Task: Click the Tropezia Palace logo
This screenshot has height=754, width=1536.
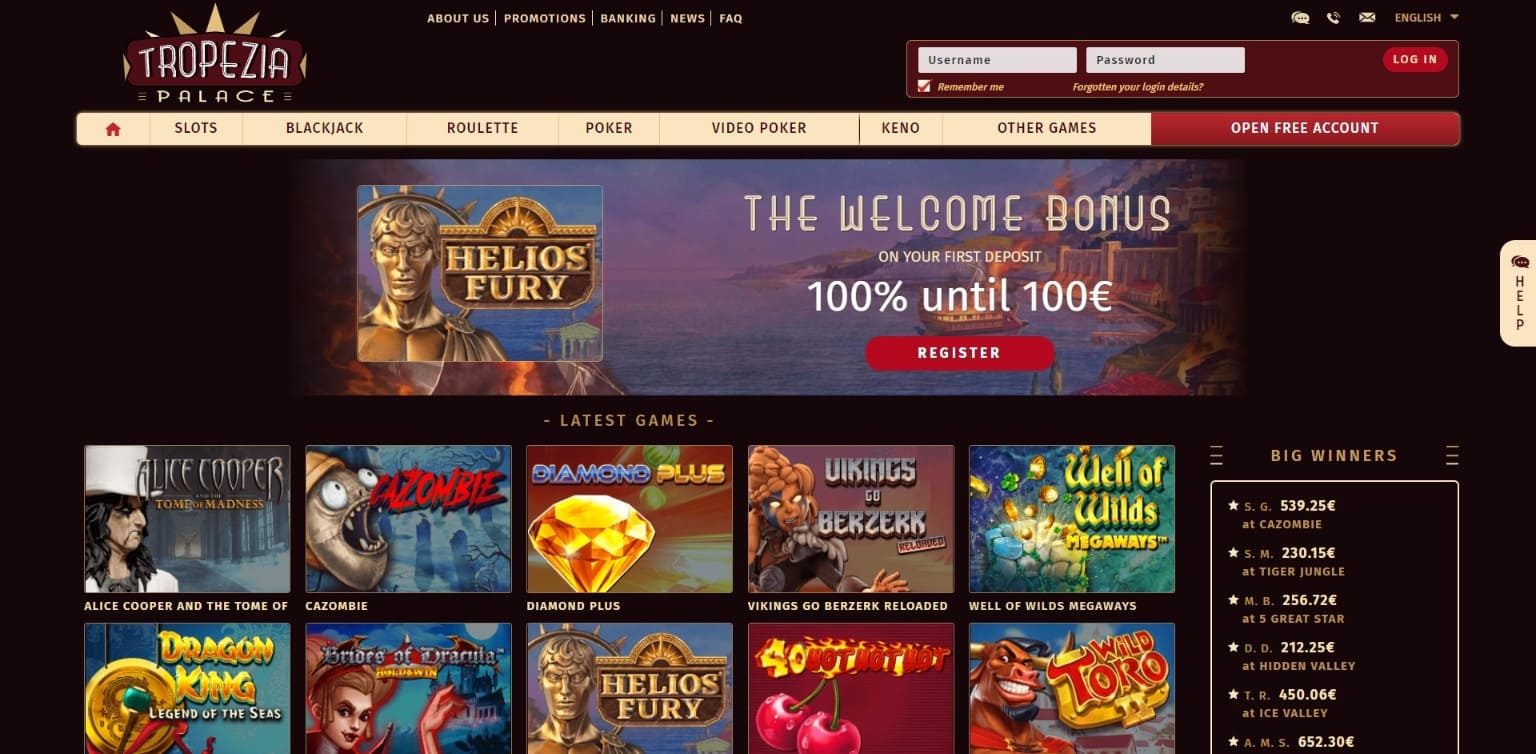Action: pyautogui.click(x=214, y=55)
